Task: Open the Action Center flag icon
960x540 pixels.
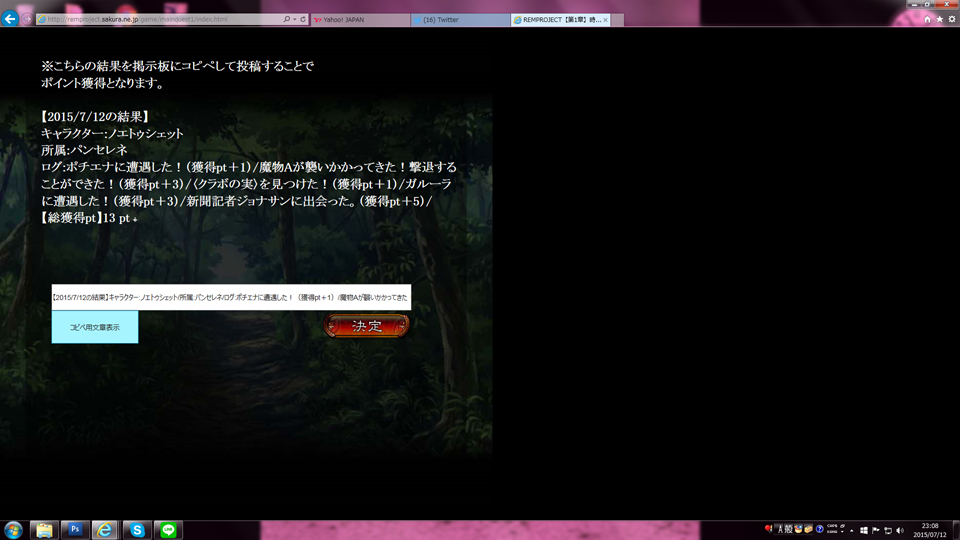Action: [876, 530]
